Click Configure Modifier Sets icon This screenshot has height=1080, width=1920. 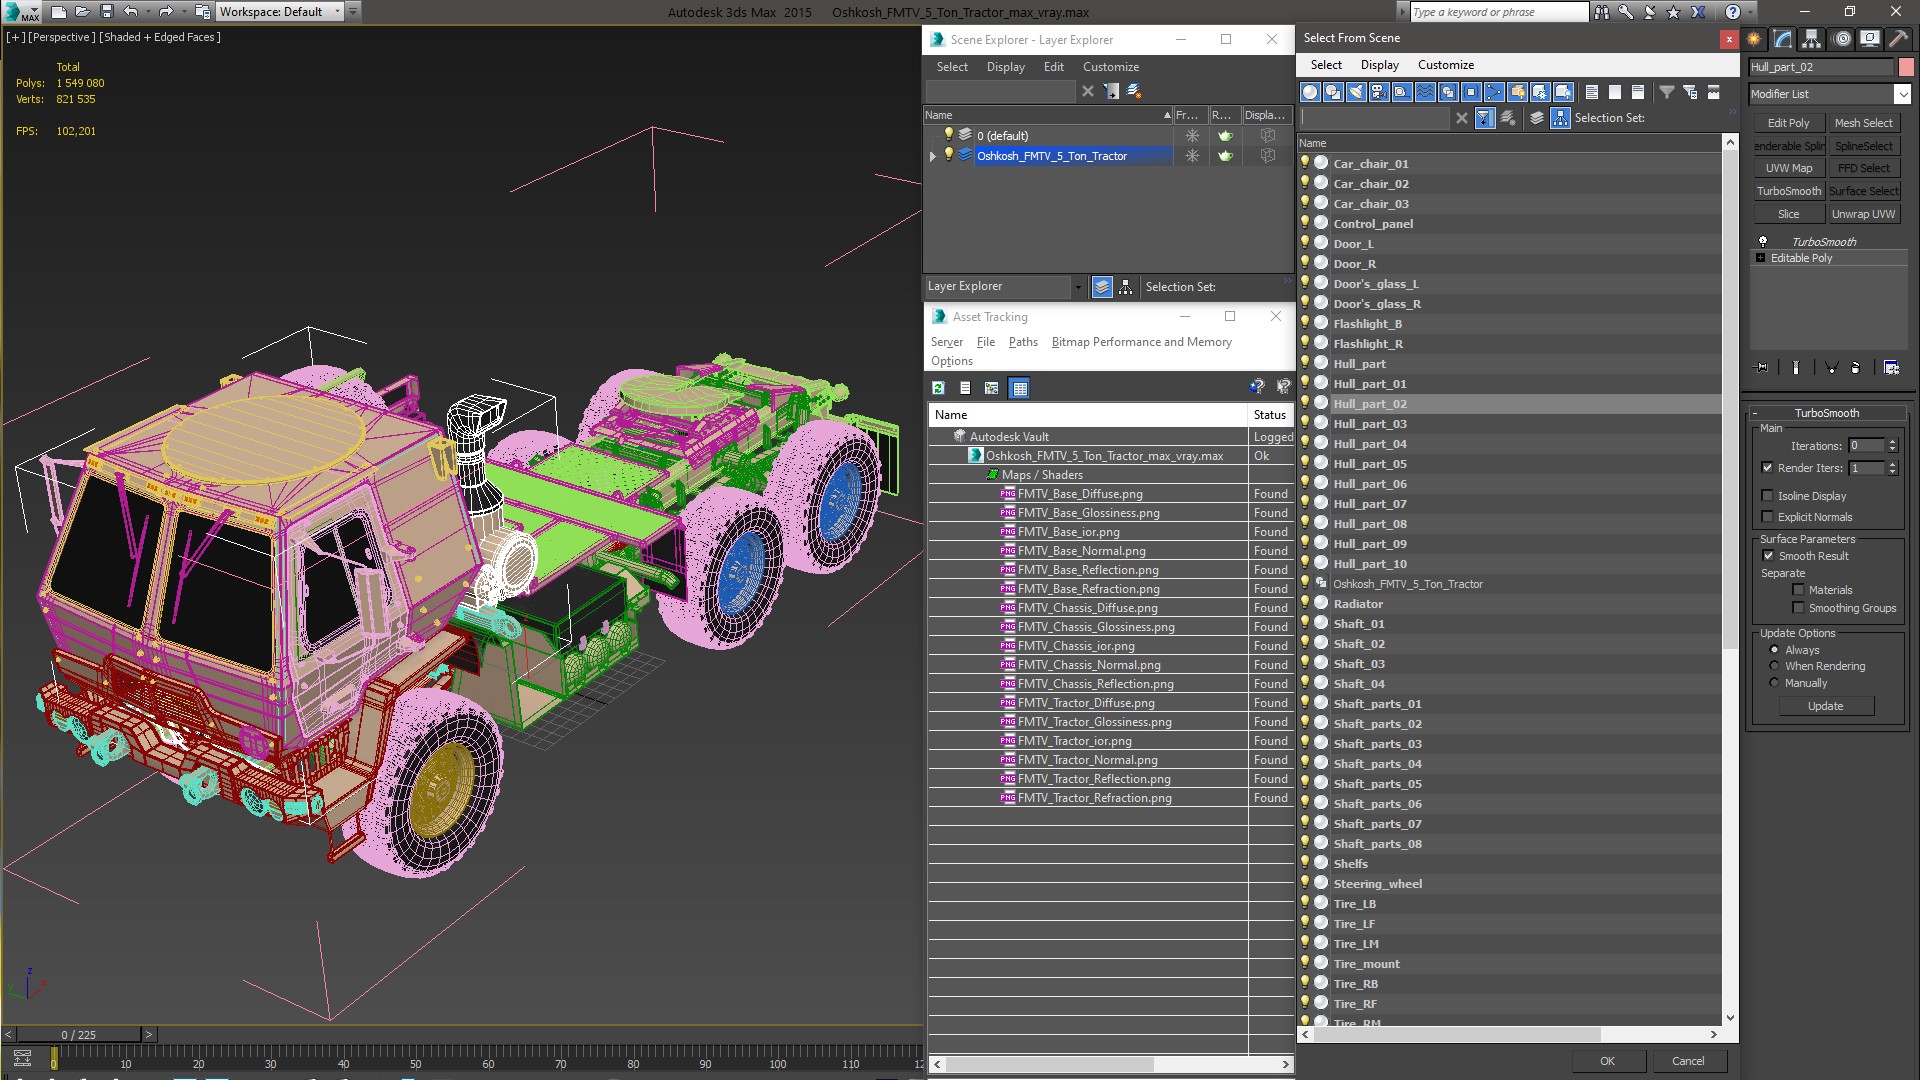(x=1891, y=367)
